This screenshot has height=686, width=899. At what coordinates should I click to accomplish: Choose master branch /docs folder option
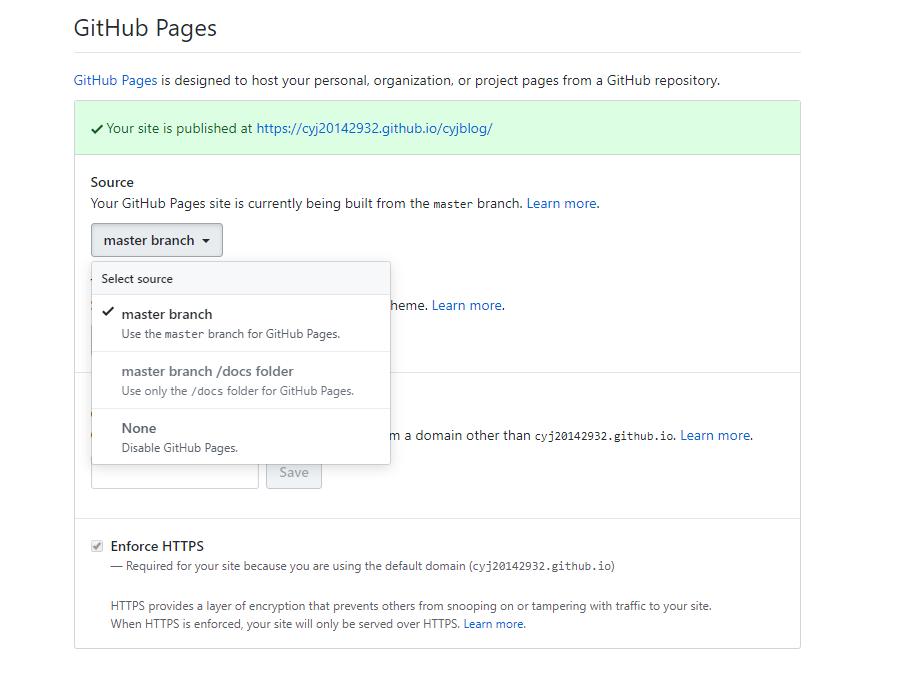207,371
